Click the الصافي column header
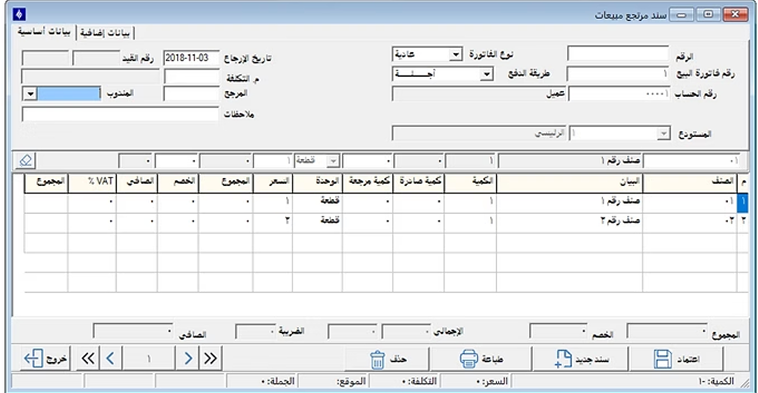Viewport: 758px width, 393px height. (137, 182)
